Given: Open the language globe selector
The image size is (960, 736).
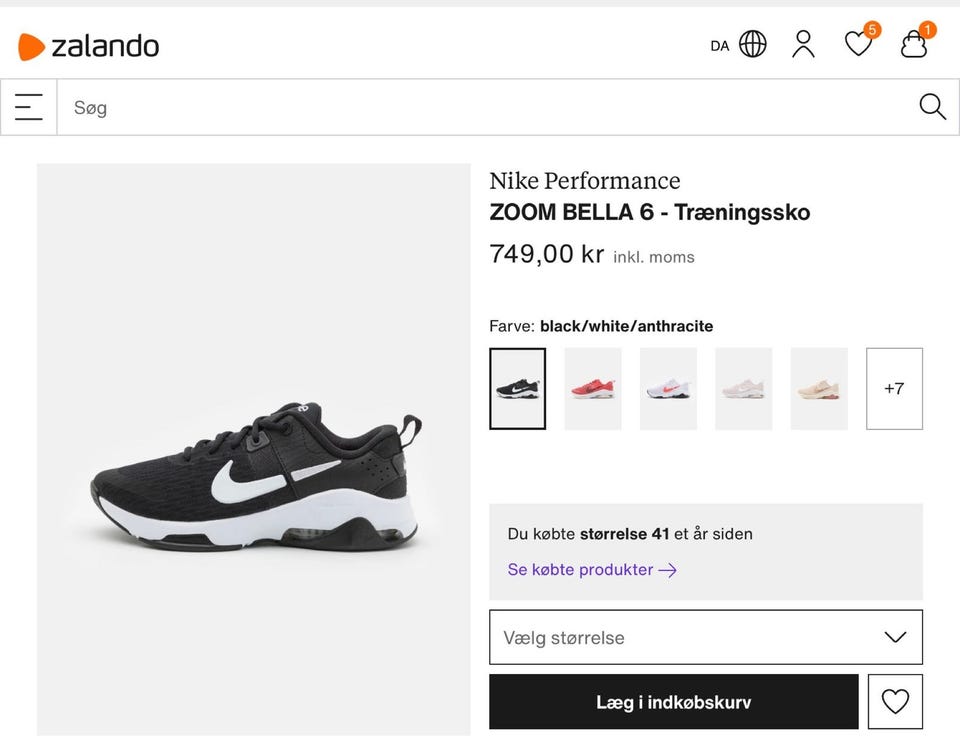Looking at the screenshot, I should (x=752, y=44).
